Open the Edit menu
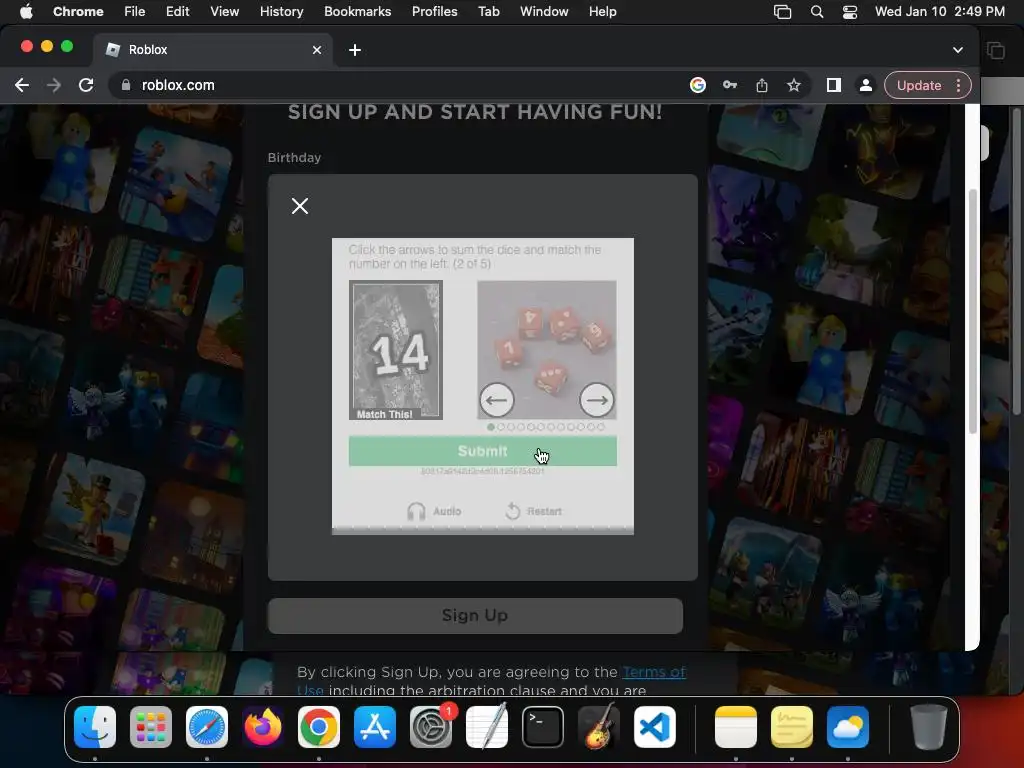This screenshot has width=1024, height=768. [x=177, y=12]
